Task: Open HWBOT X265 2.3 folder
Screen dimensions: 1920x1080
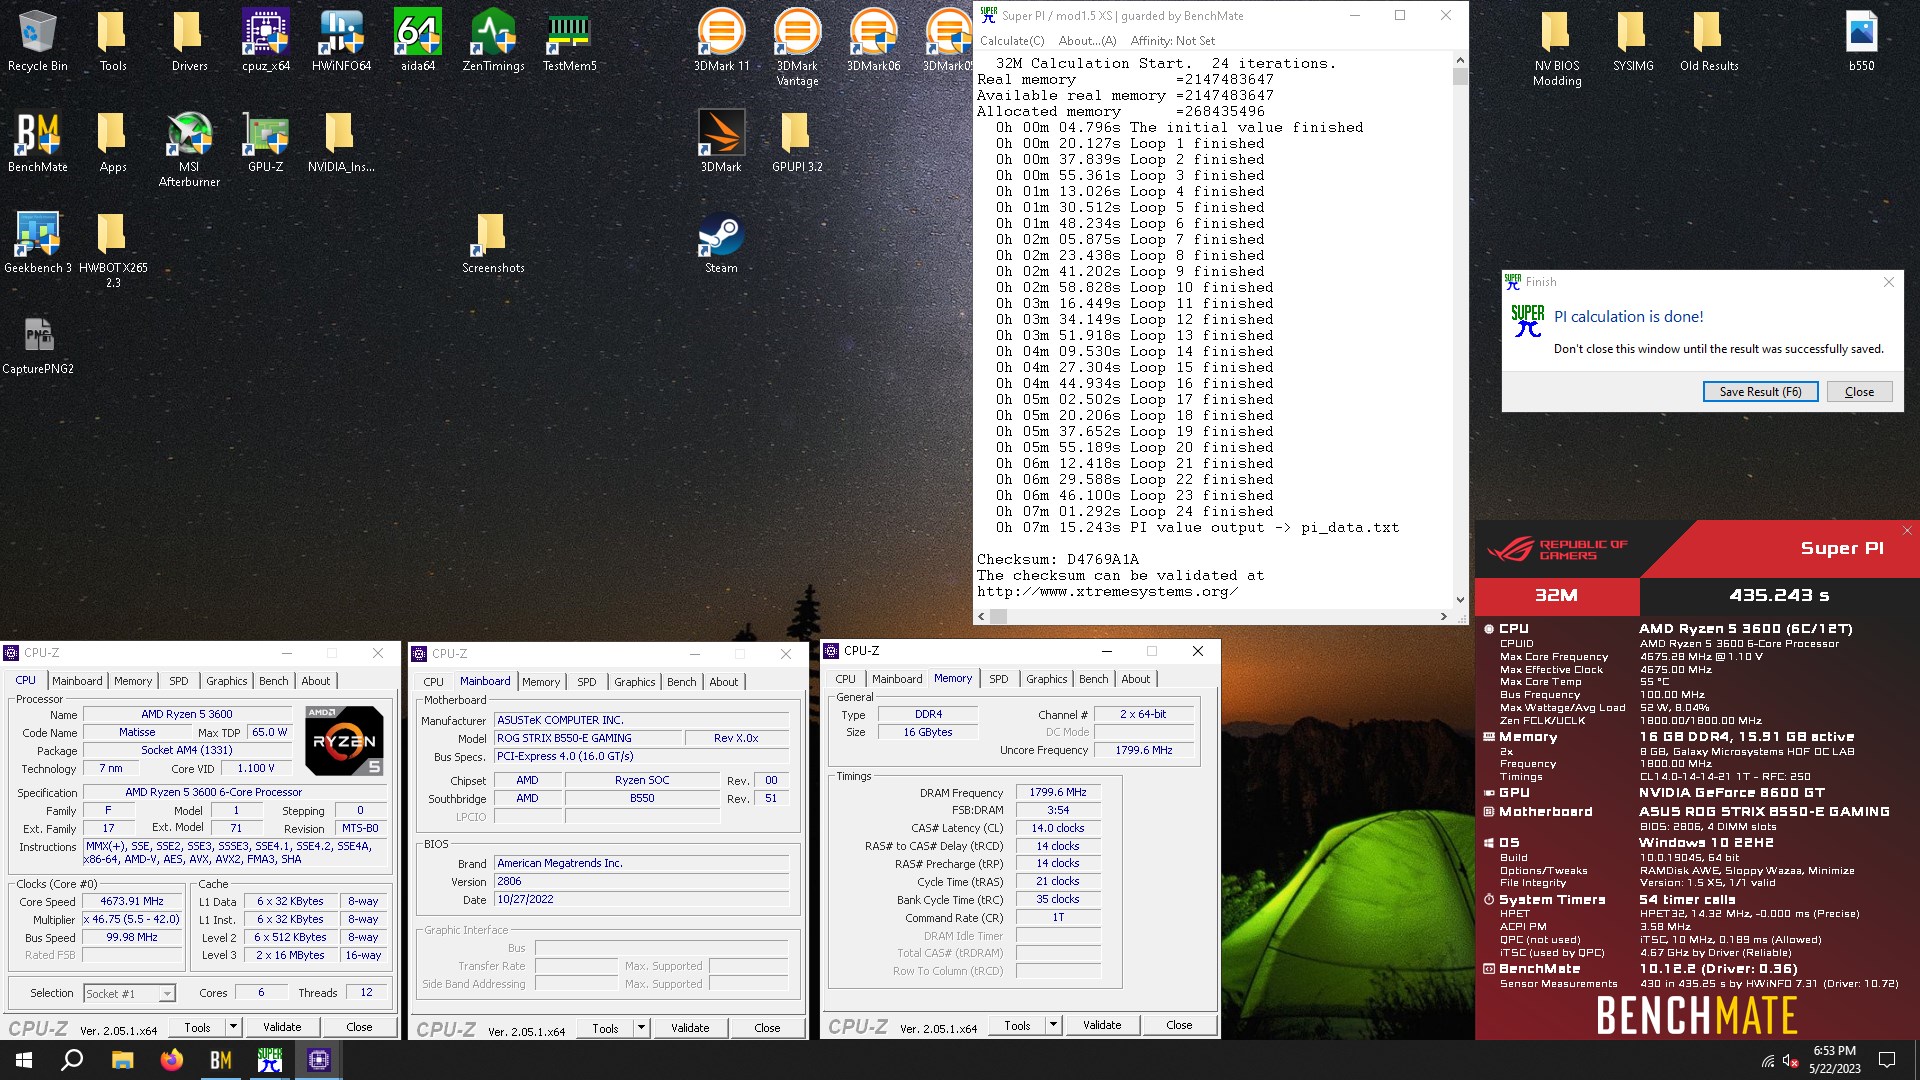Action: click(114, 249)
